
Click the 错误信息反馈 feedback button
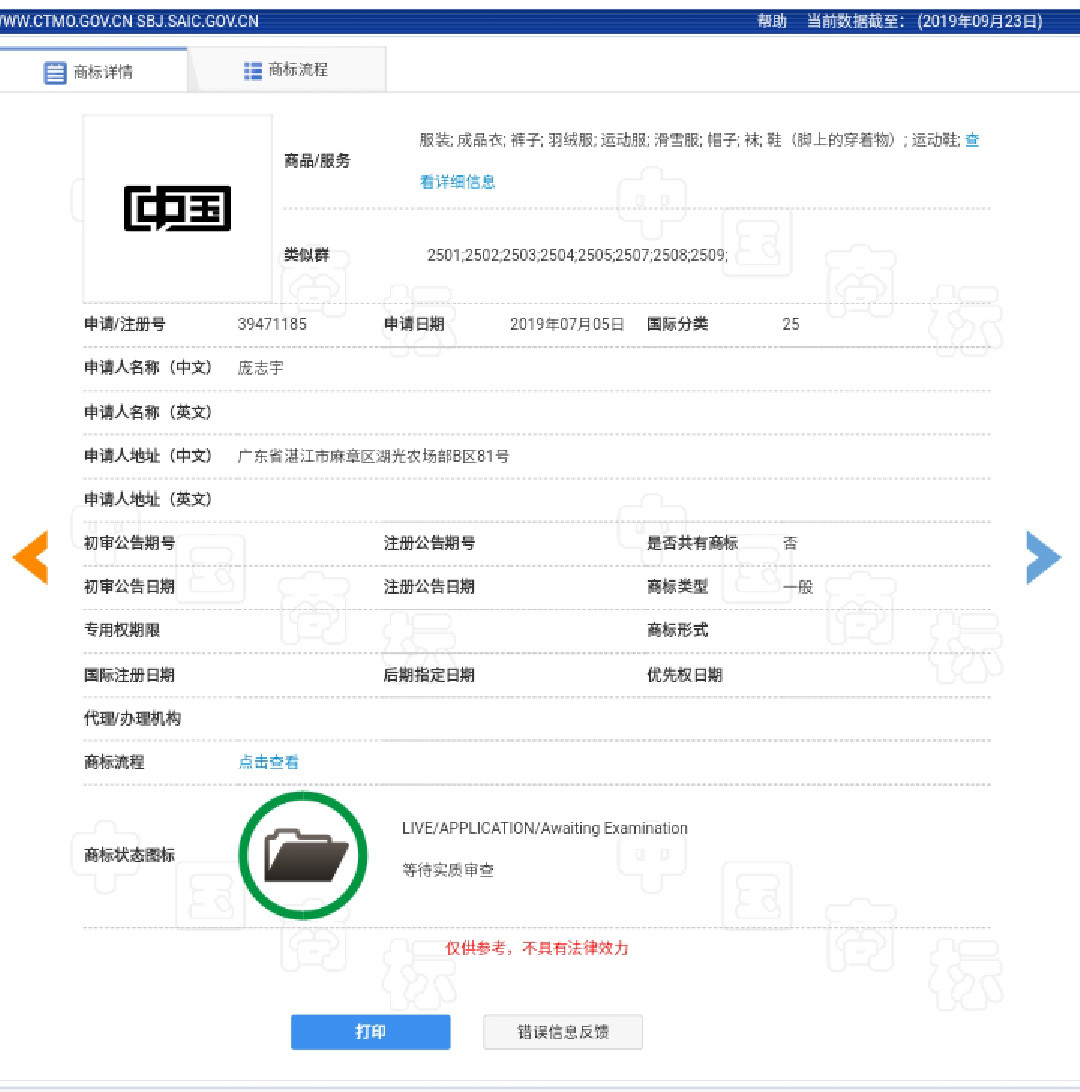[x=562, y=1032]
